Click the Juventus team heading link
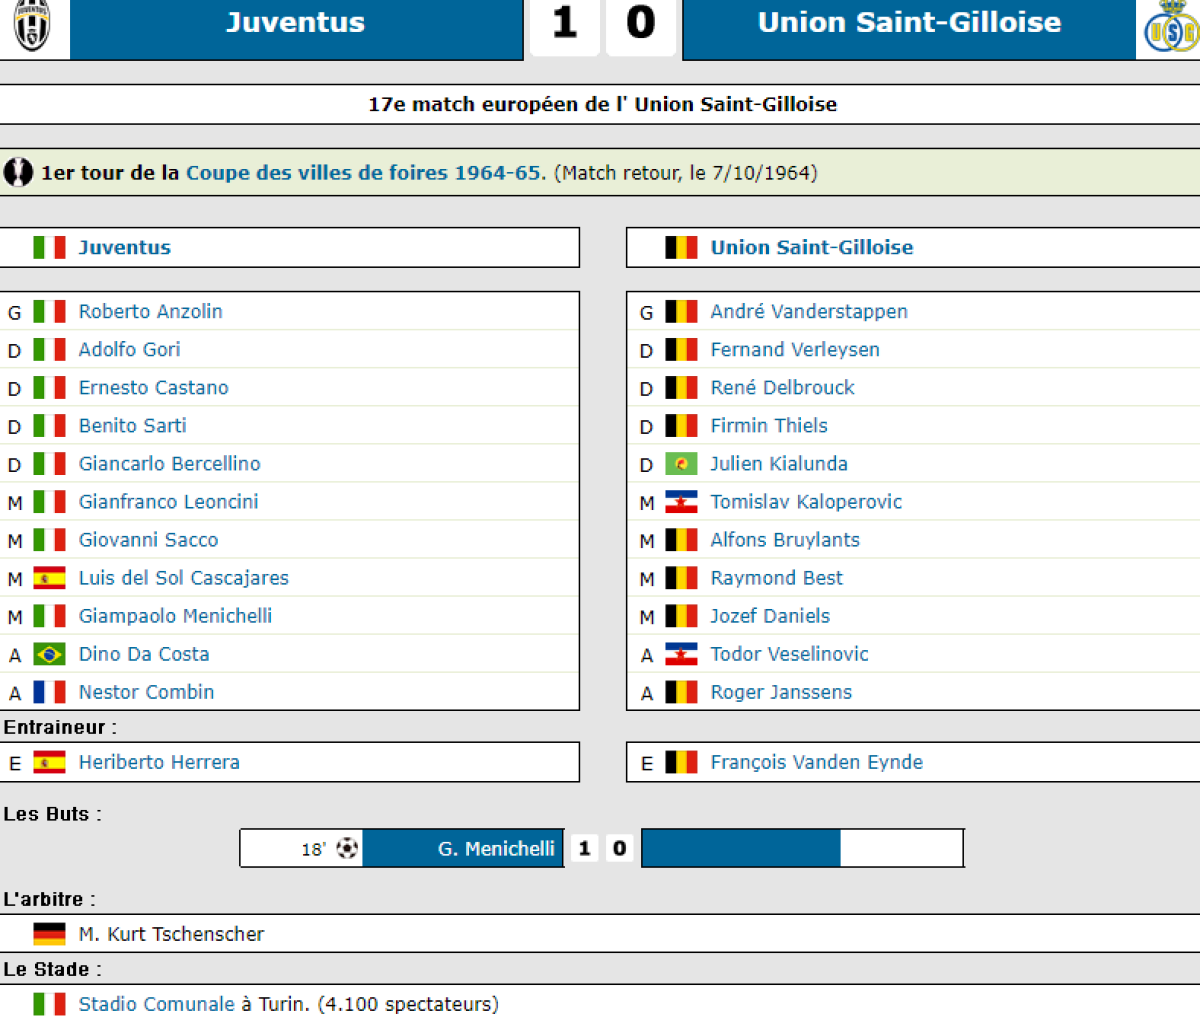1200x1017 pixels. click(x=124, y=248)
